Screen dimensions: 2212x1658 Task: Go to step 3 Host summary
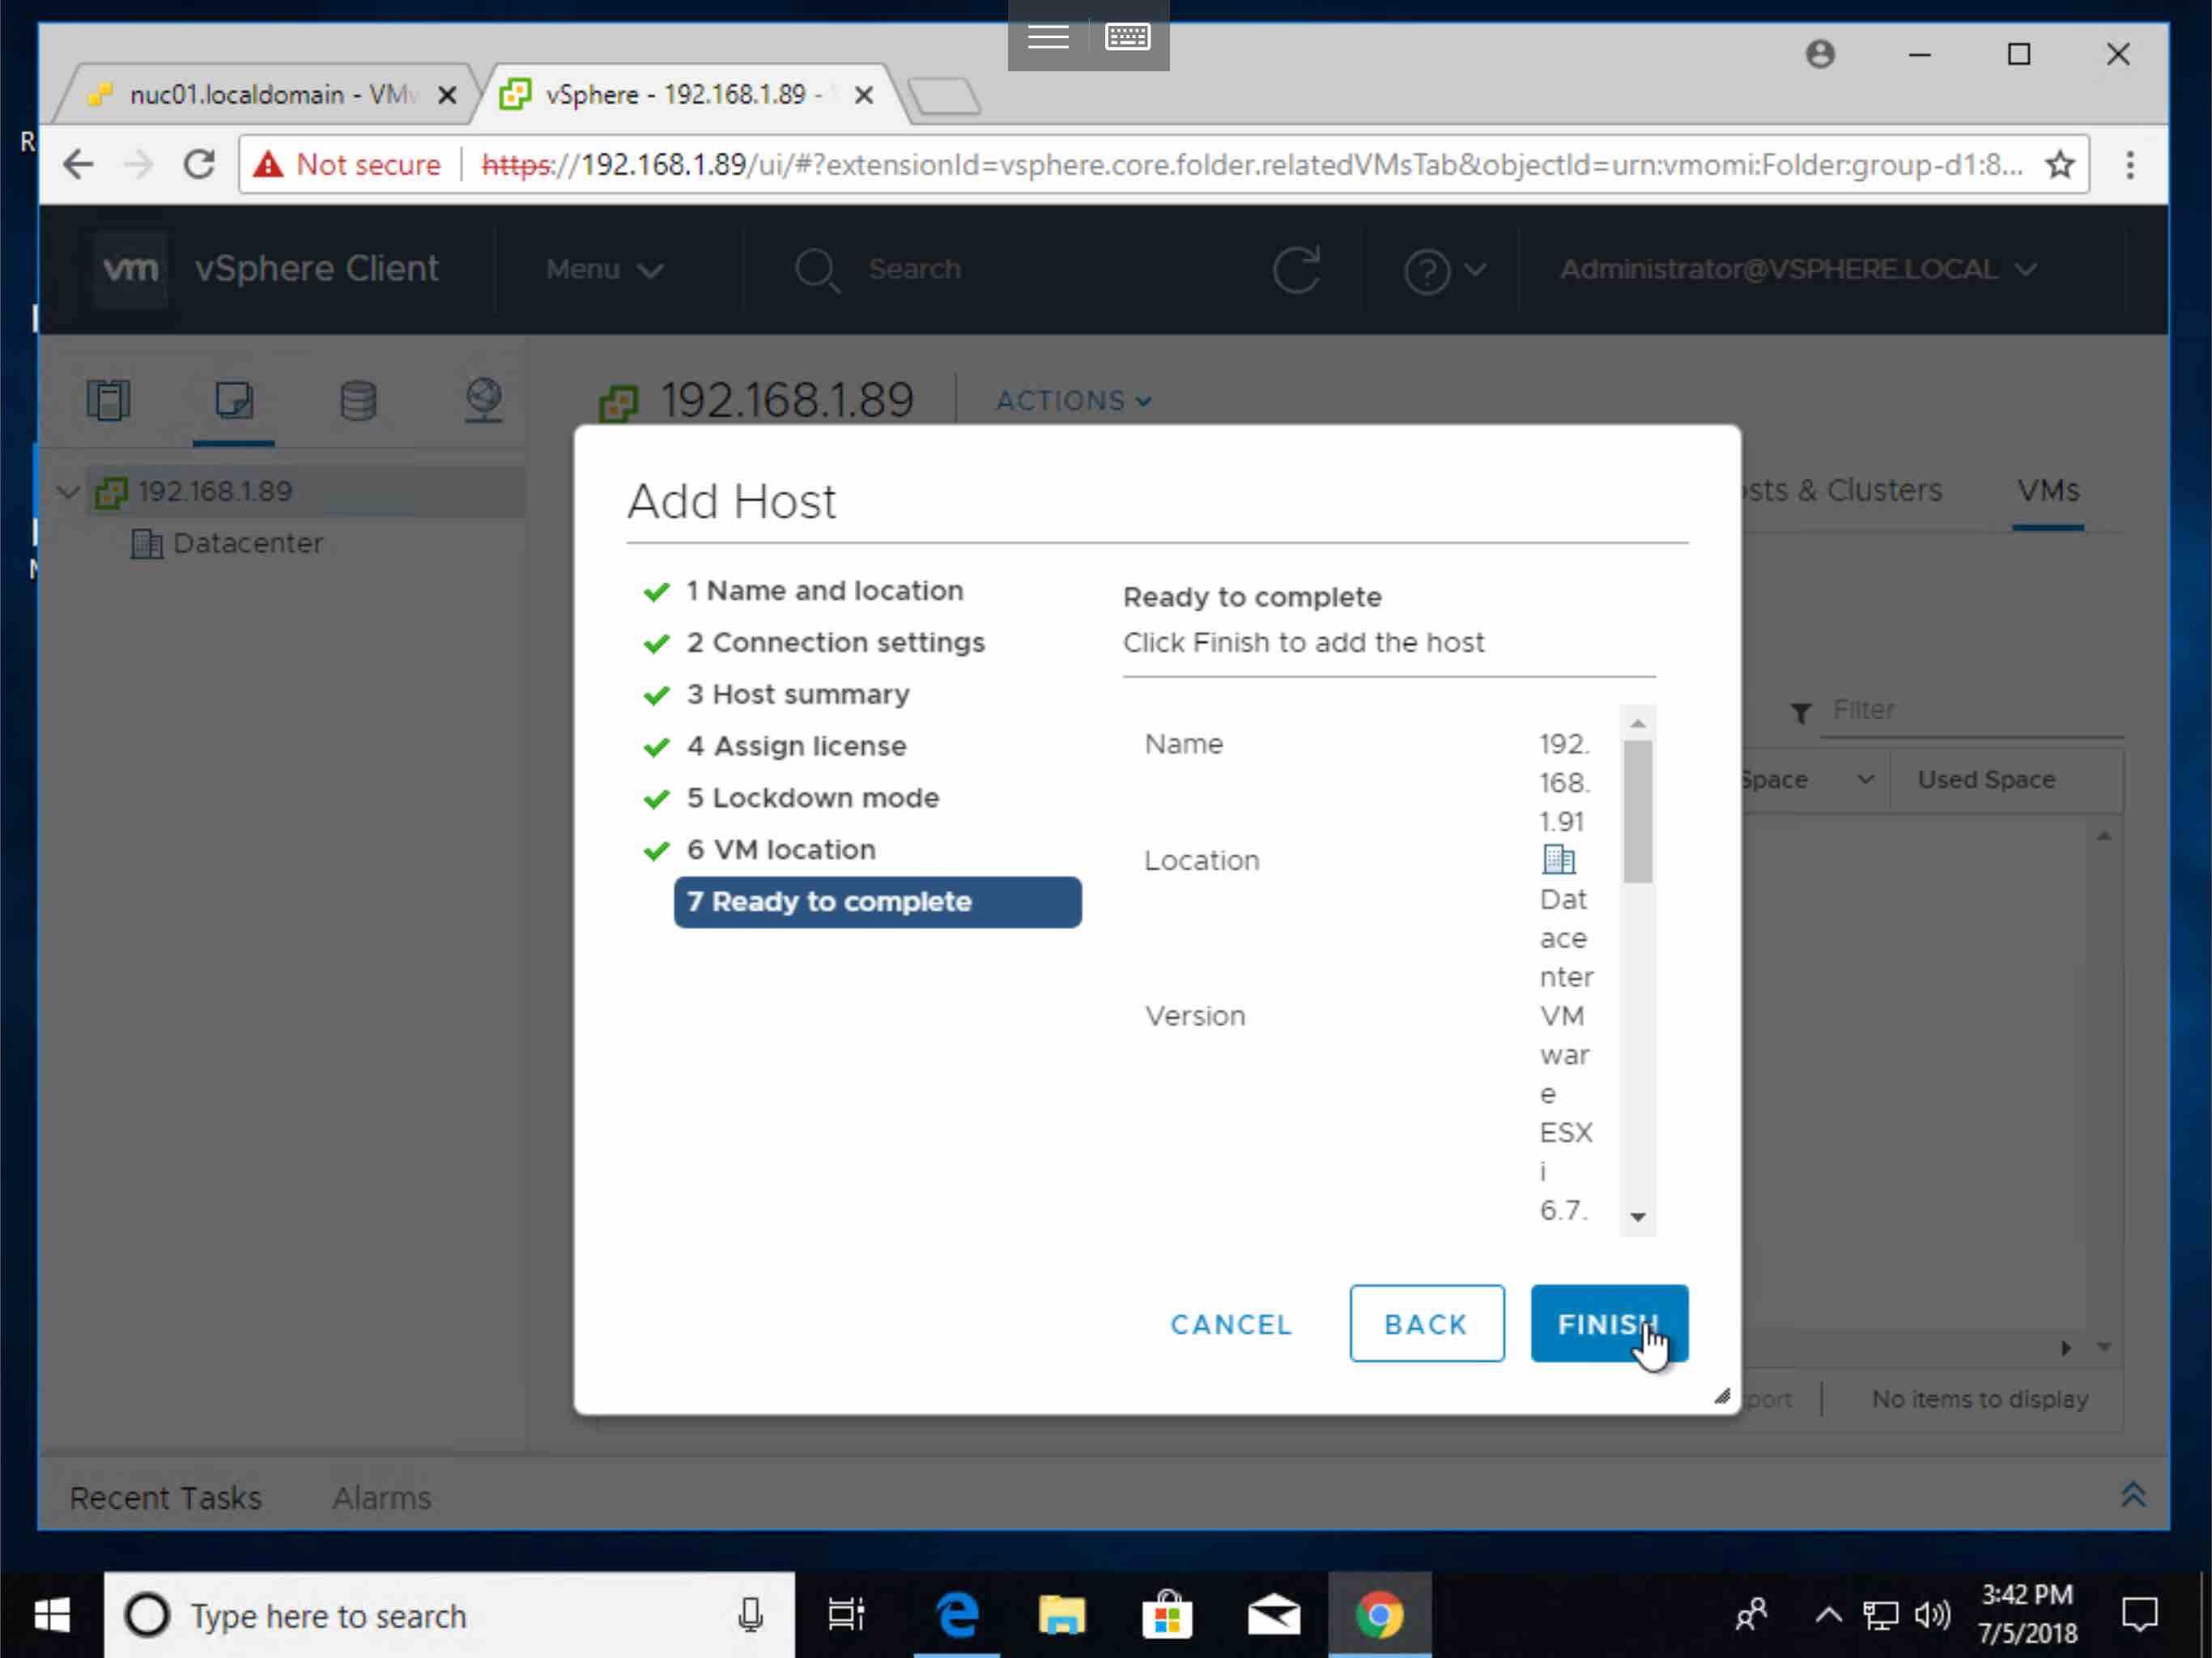click(x=798, y=695)
